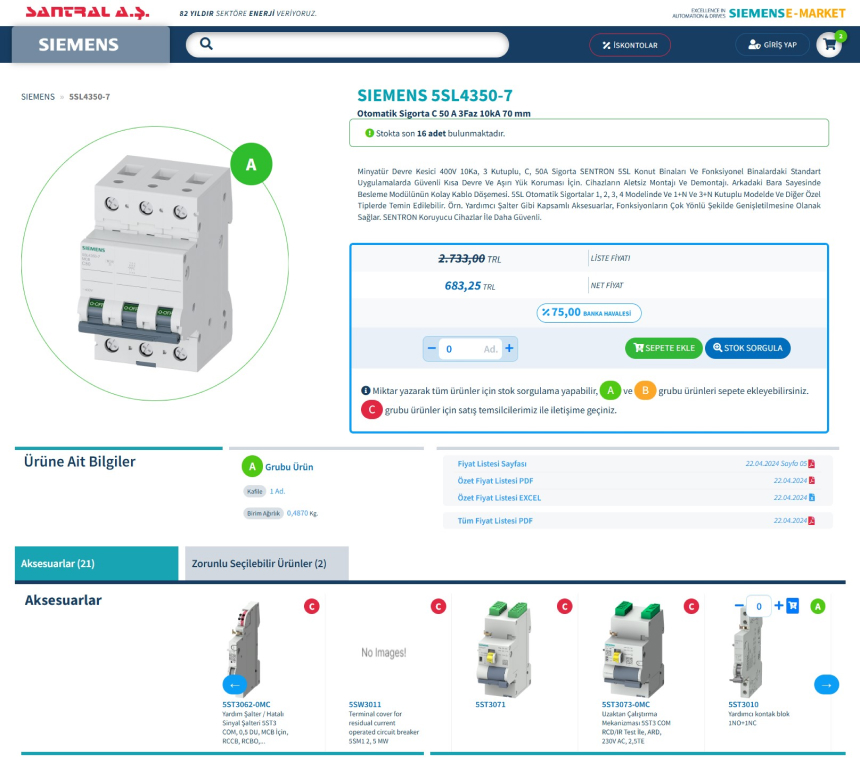Increase 5ST3010 accessory quantity
Viewport: 860px width, 758px height.
click(779, 606)
